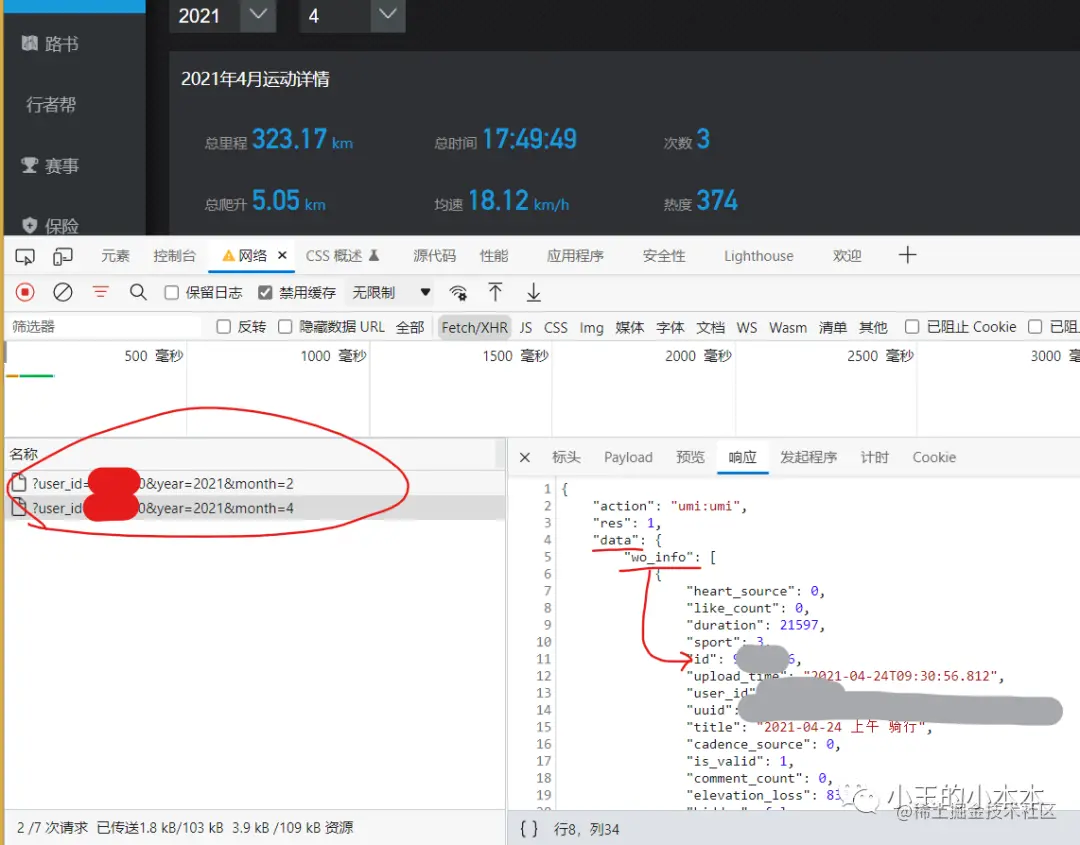This screenshot has height=845, width=1080.
Task: Click the network timeline overview bar
Action: pos(541,388)
